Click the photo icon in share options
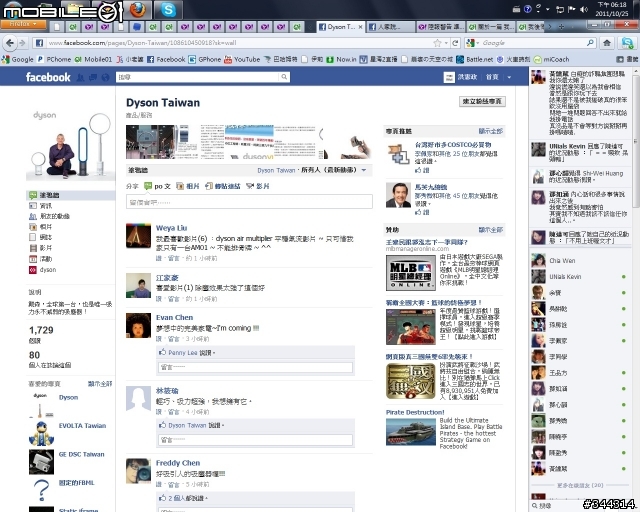The height and width of the screenshot is (512, 640). pos(180,186)
